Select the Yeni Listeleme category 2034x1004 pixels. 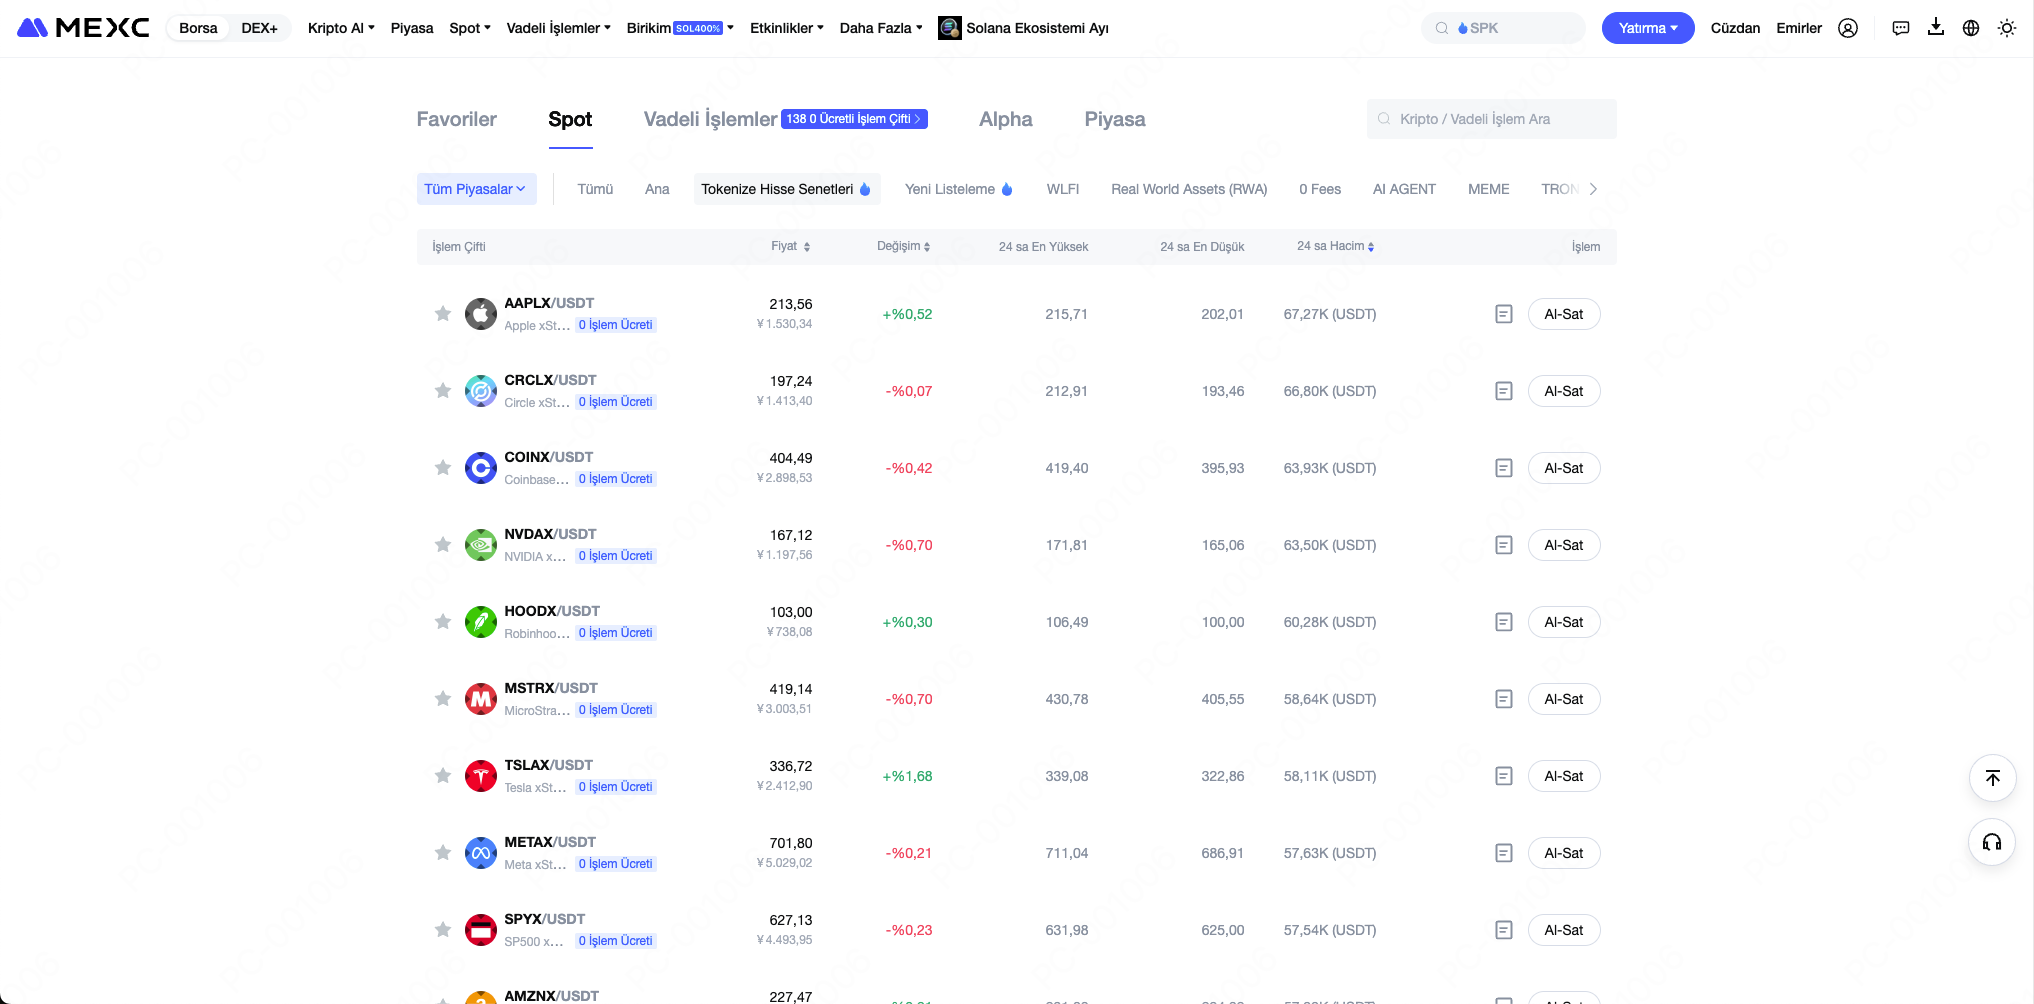click(x=958, y=189)
